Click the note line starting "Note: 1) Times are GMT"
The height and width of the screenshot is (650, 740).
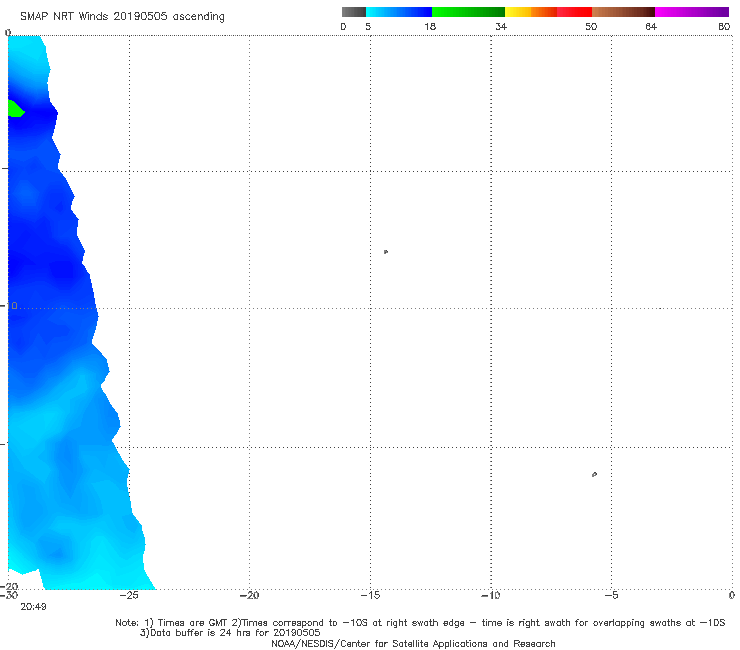click(420, 623)
